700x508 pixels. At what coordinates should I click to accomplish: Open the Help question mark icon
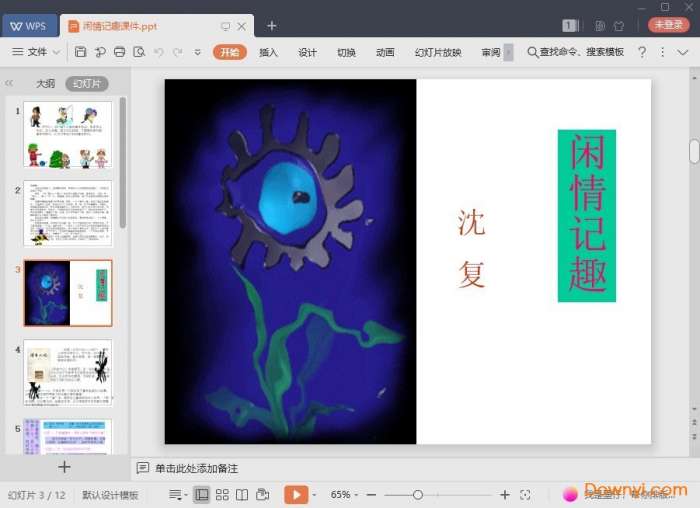pyautogui.click(x=642, y=52)
